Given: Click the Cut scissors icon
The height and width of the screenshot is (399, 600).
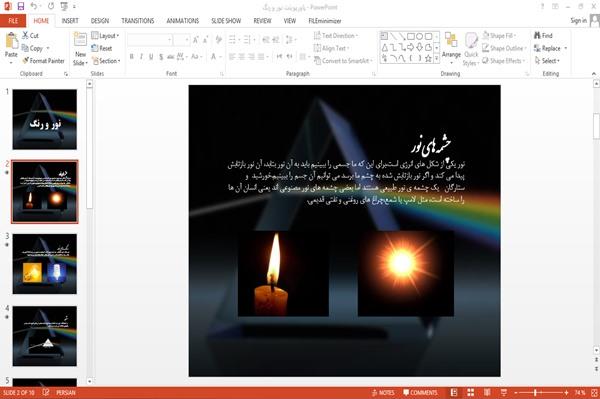Looking at the screenshot, I should point(25,35).
